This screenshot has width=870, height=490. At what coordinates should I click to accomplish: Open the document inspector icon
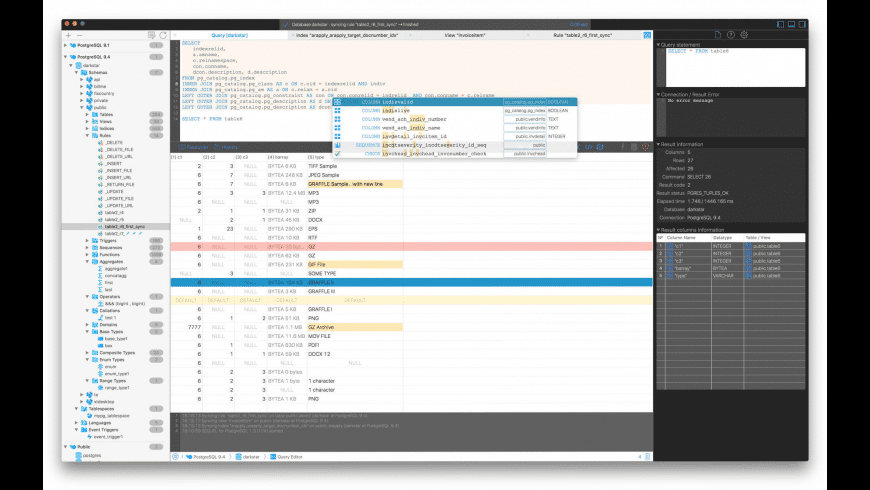coord(717,34)
